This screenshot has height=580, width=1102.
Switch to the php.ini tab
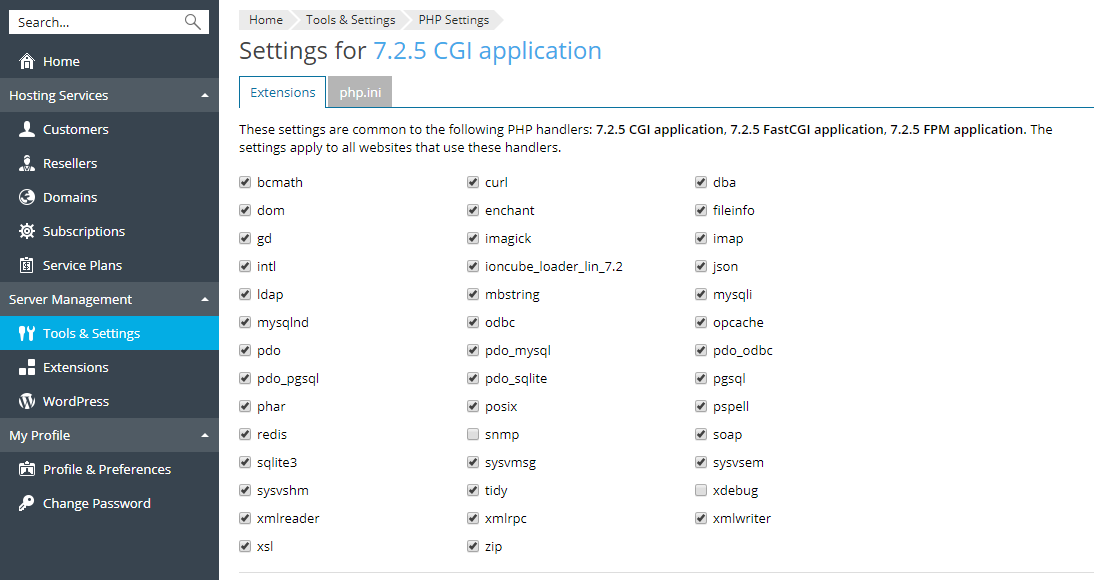point(360,92)
